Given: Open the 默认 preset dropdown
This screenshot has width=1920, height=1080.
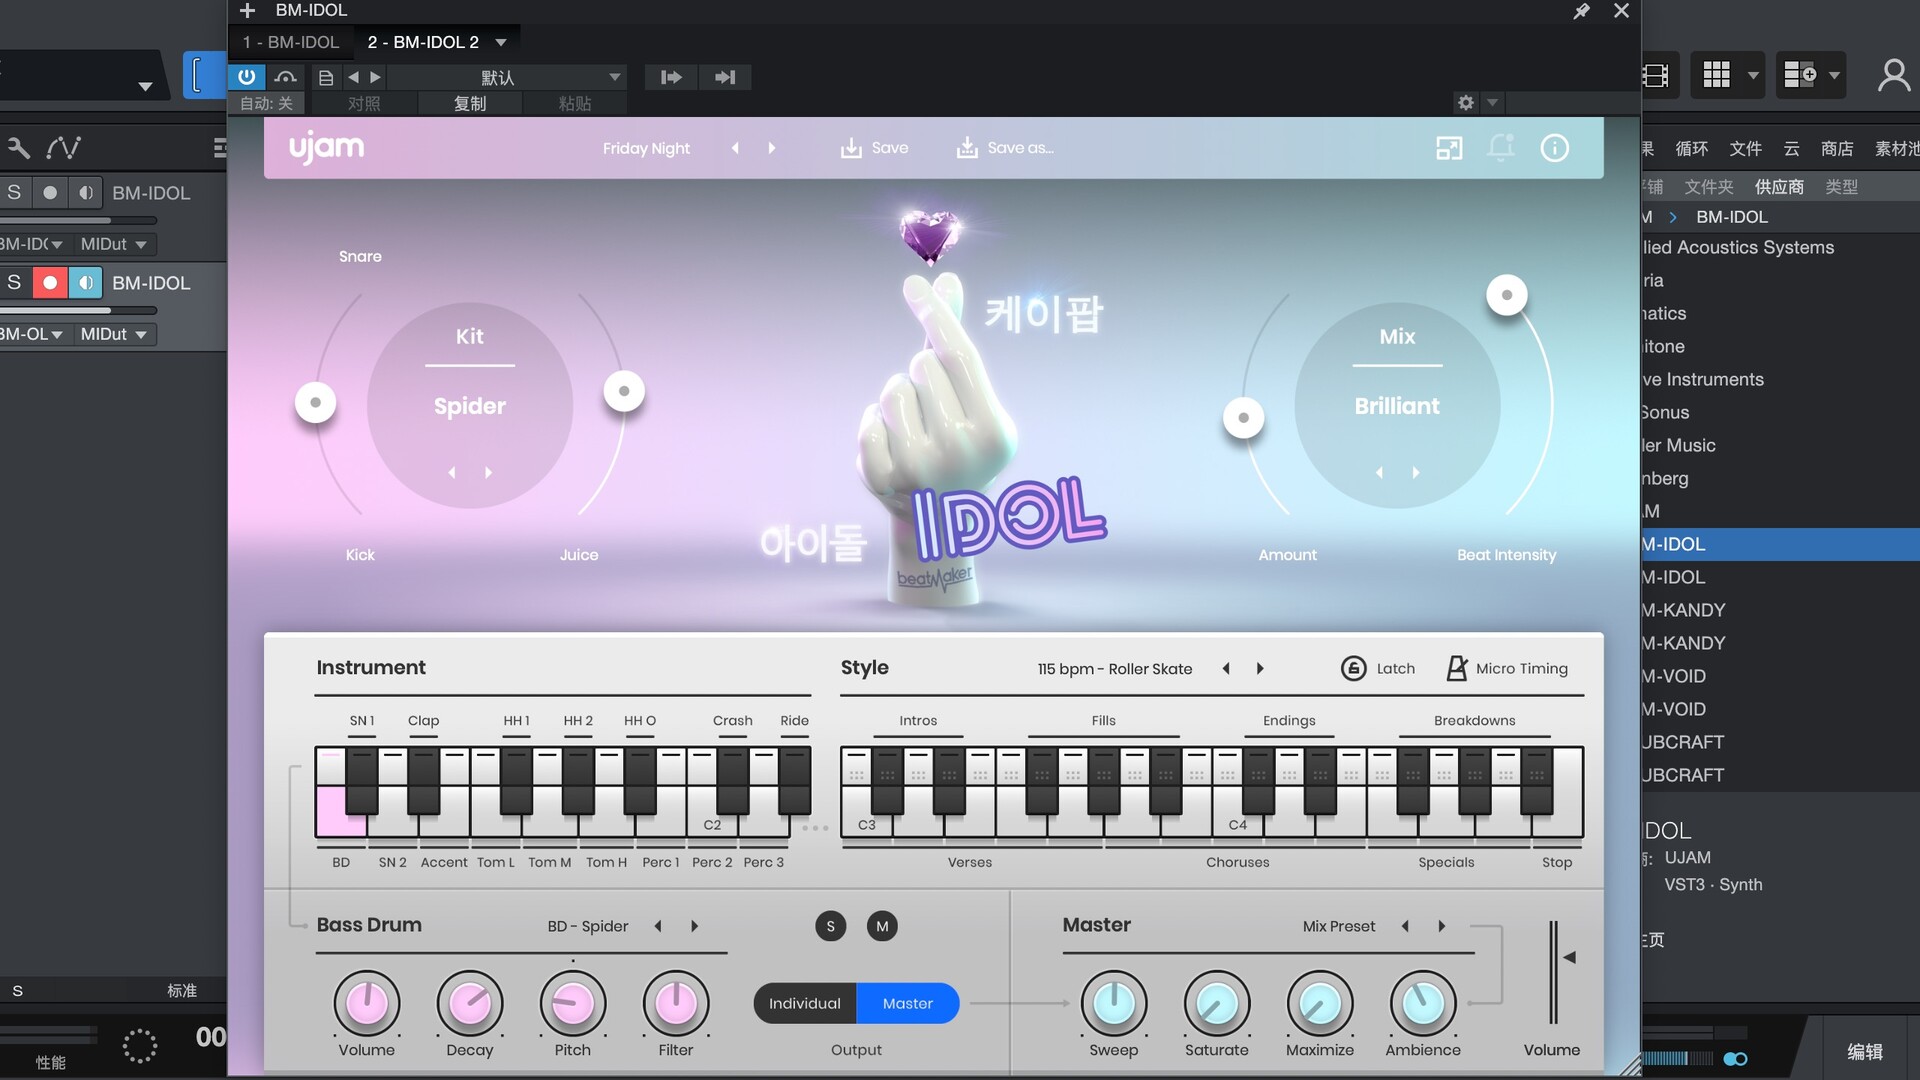Looking at the screenshot, I should pos(508,77).
